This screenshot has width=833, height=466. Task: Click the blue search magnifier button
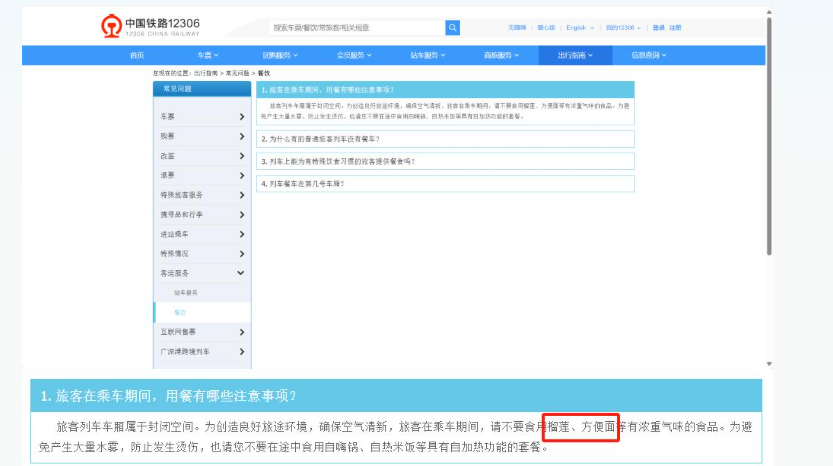click(x=452, y=28)
